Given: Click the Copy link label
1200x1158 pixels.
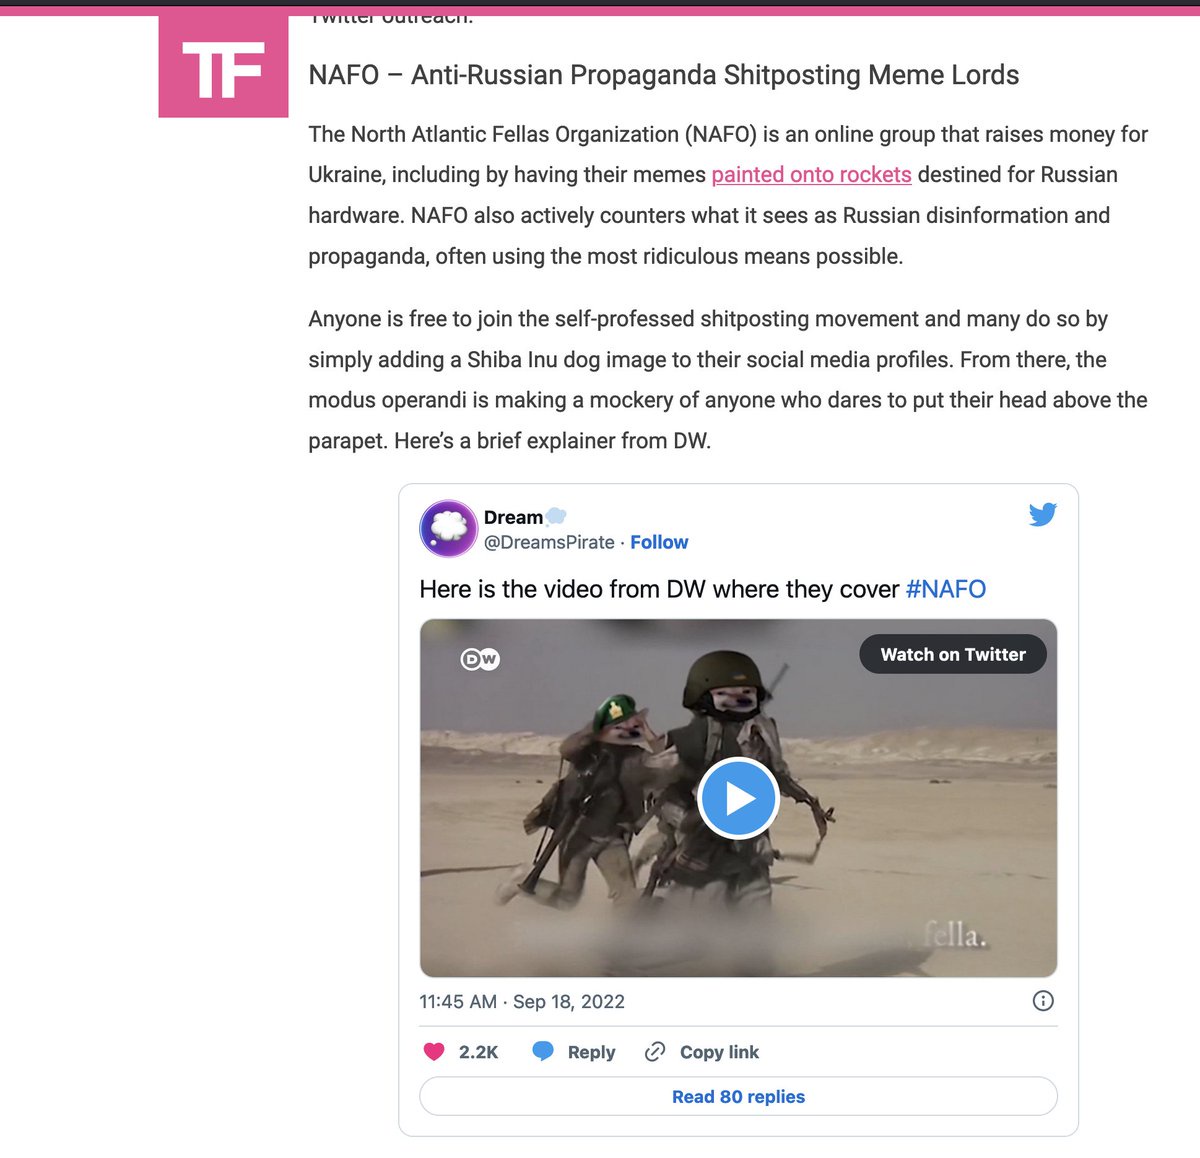Looking at the screenshot, I should 719,1052.
